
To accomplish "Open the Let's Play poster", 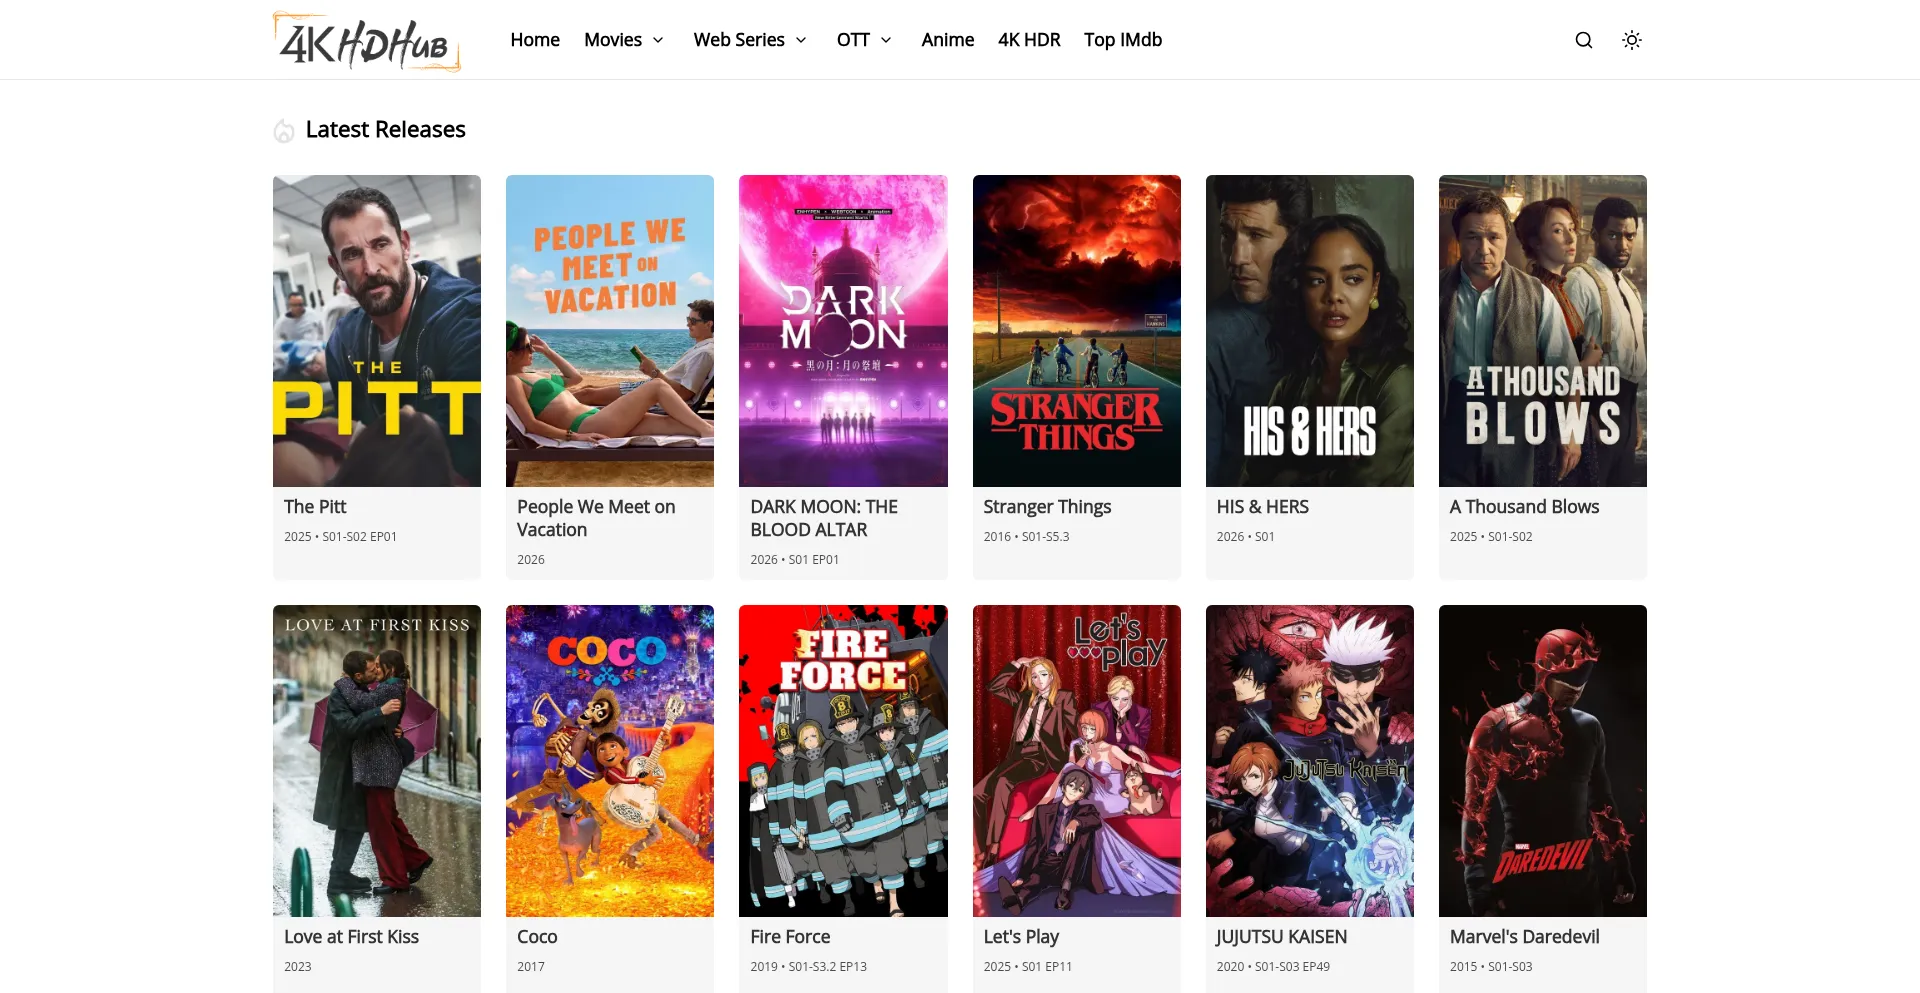I will (x=1077, y=761).
